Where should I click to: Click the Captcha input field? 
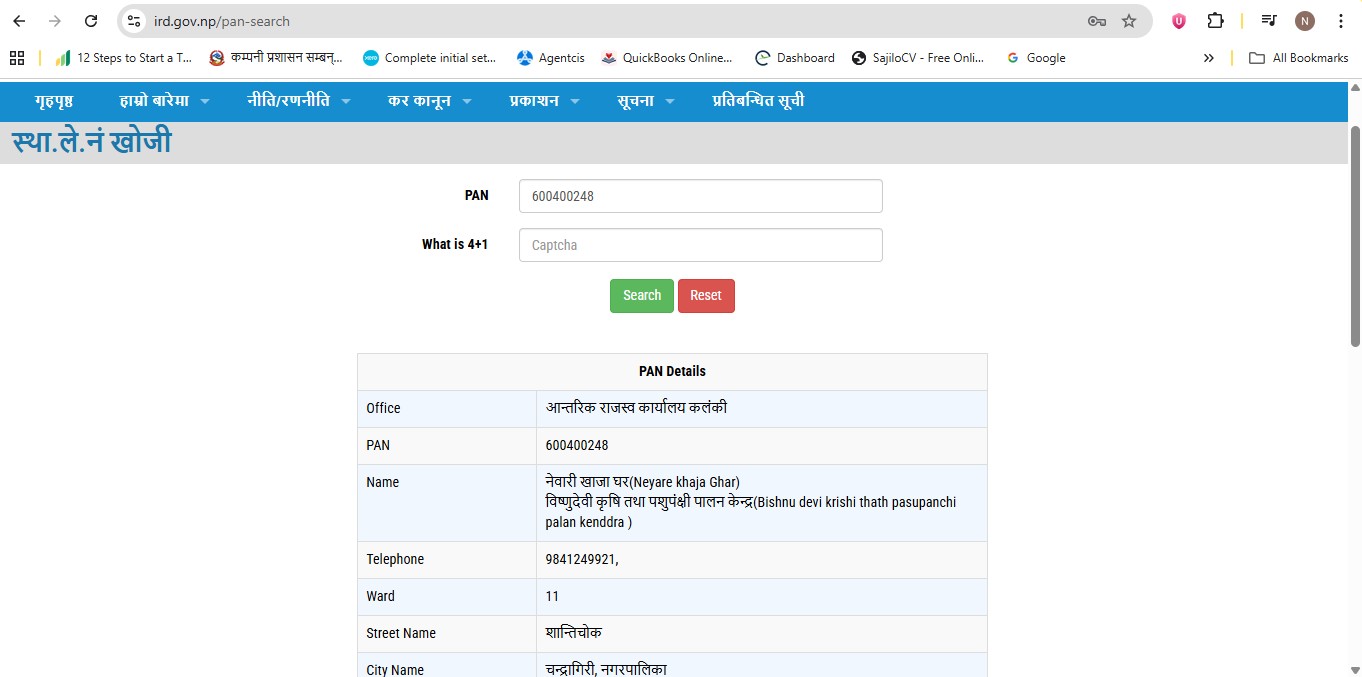tap(700, 245)
